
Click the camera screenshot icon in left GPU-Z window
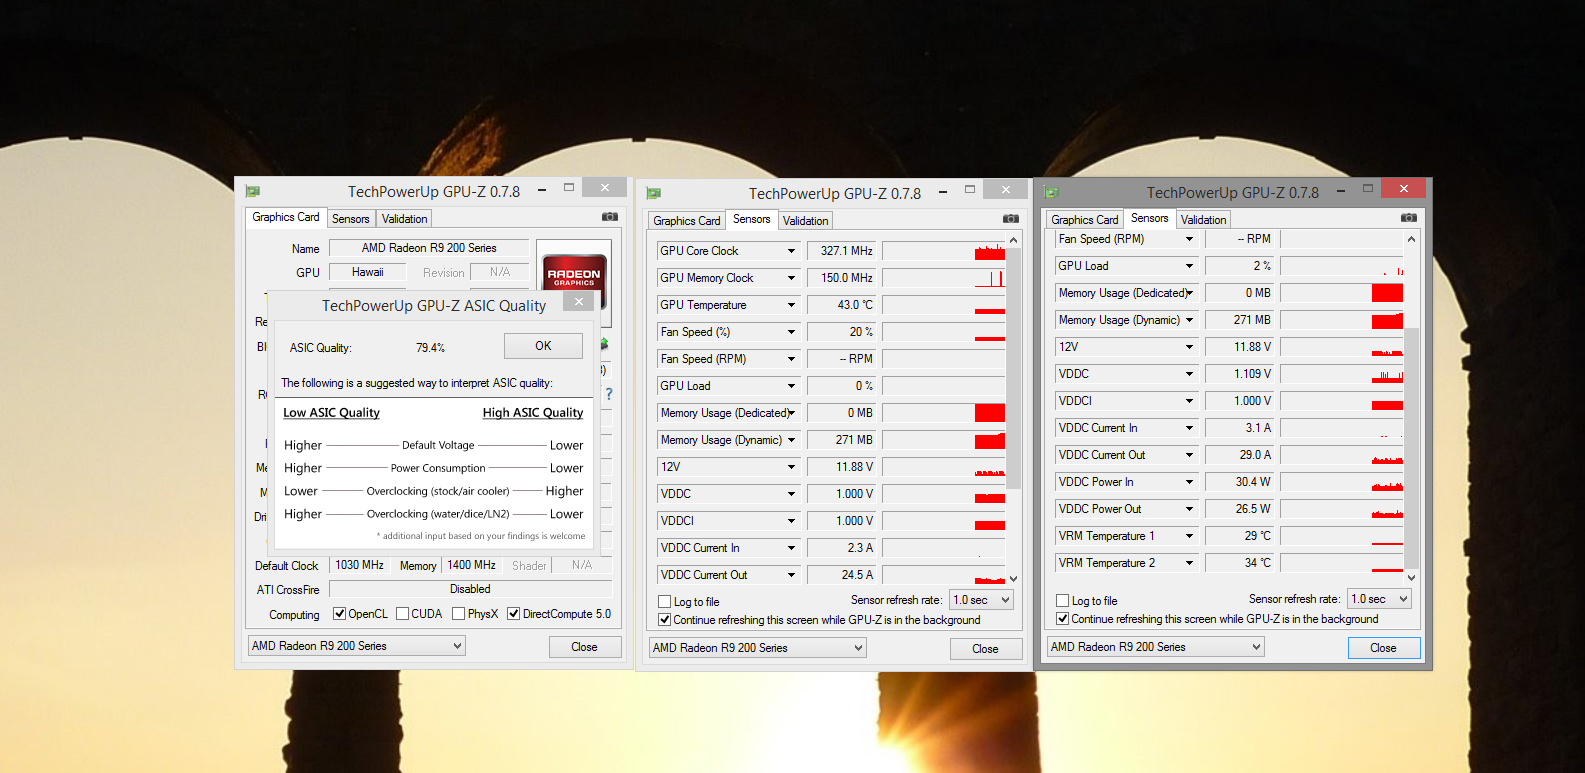pyautogui.click(x=610, y=217)
